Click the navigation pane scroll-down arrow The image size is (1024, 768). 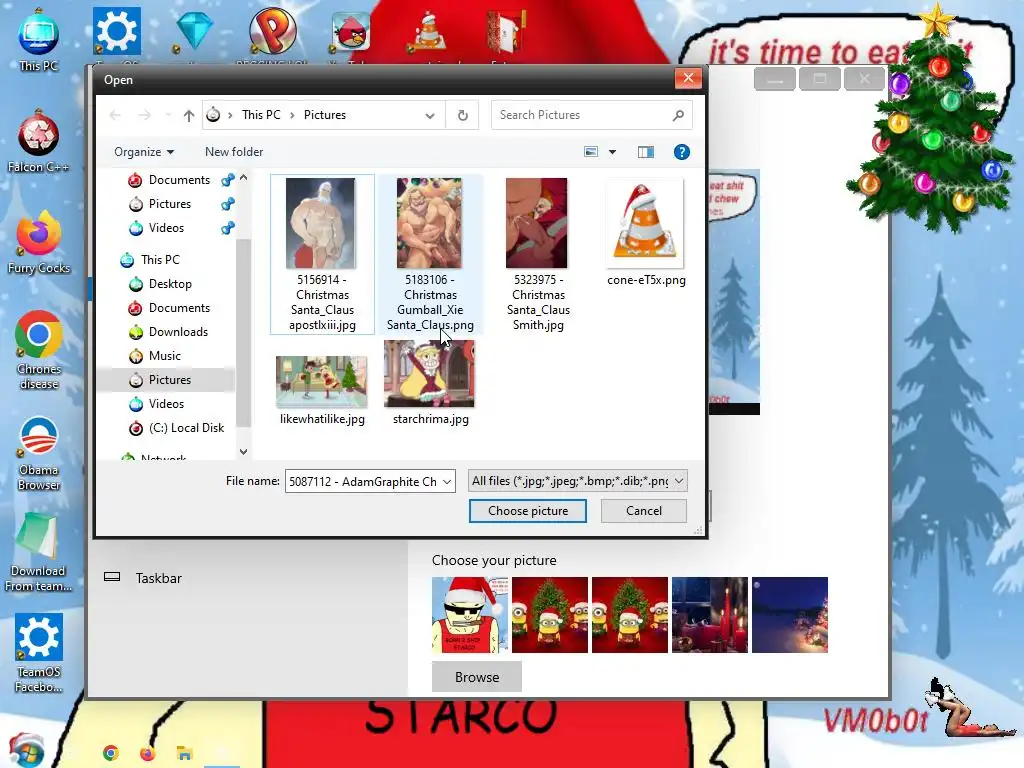243,452
